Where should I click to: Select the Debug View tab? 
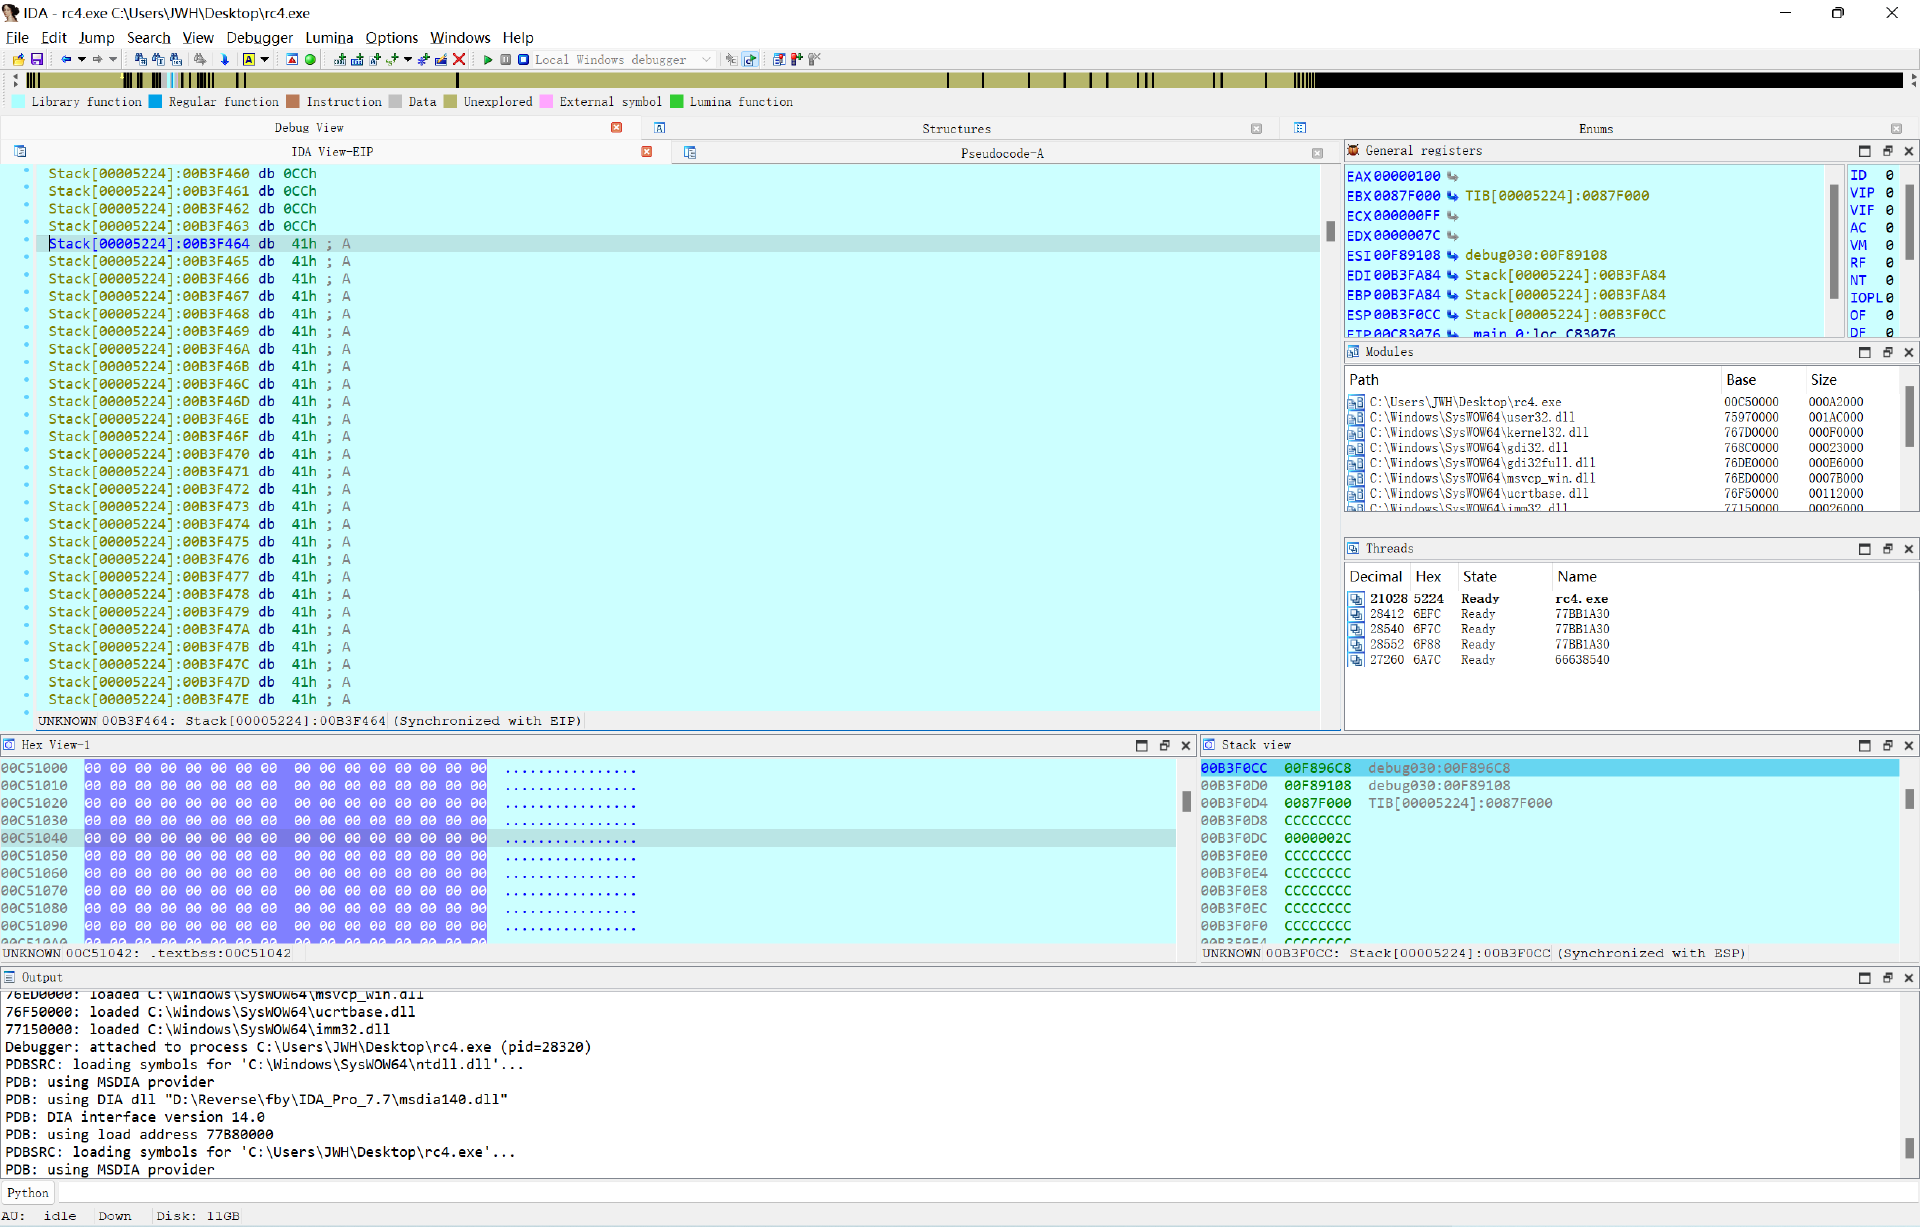[309, 128]
